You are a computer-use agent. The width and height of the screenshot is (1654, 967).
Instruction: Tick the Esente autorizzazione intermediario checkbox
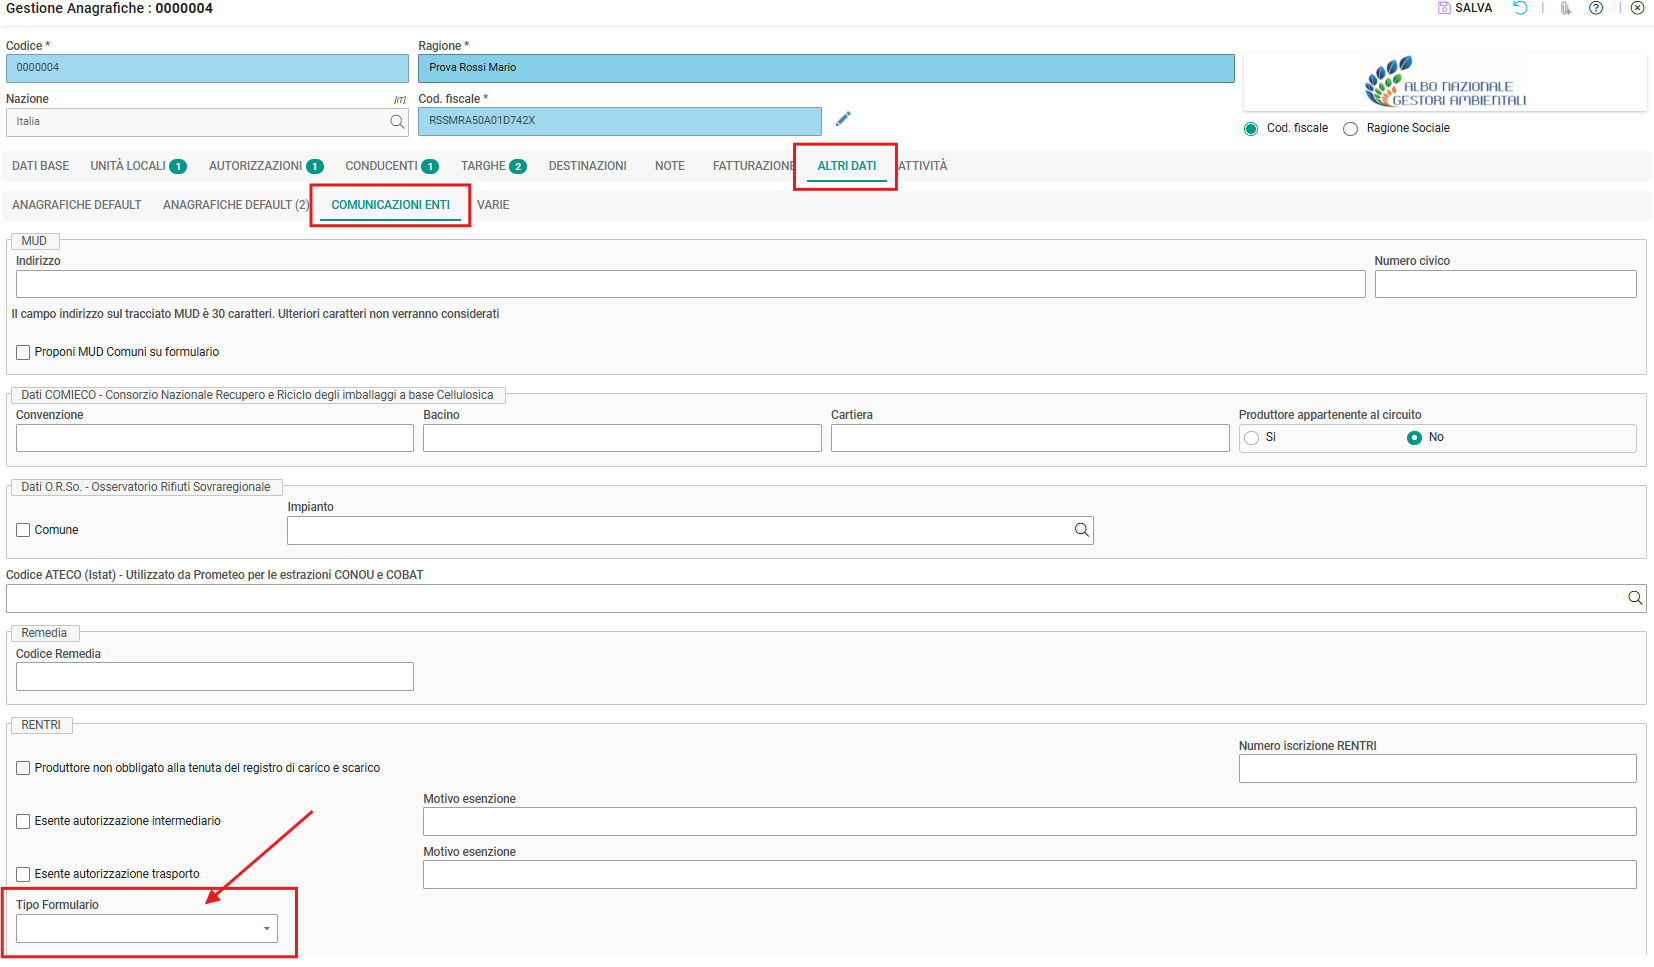(x=23, y=821)
